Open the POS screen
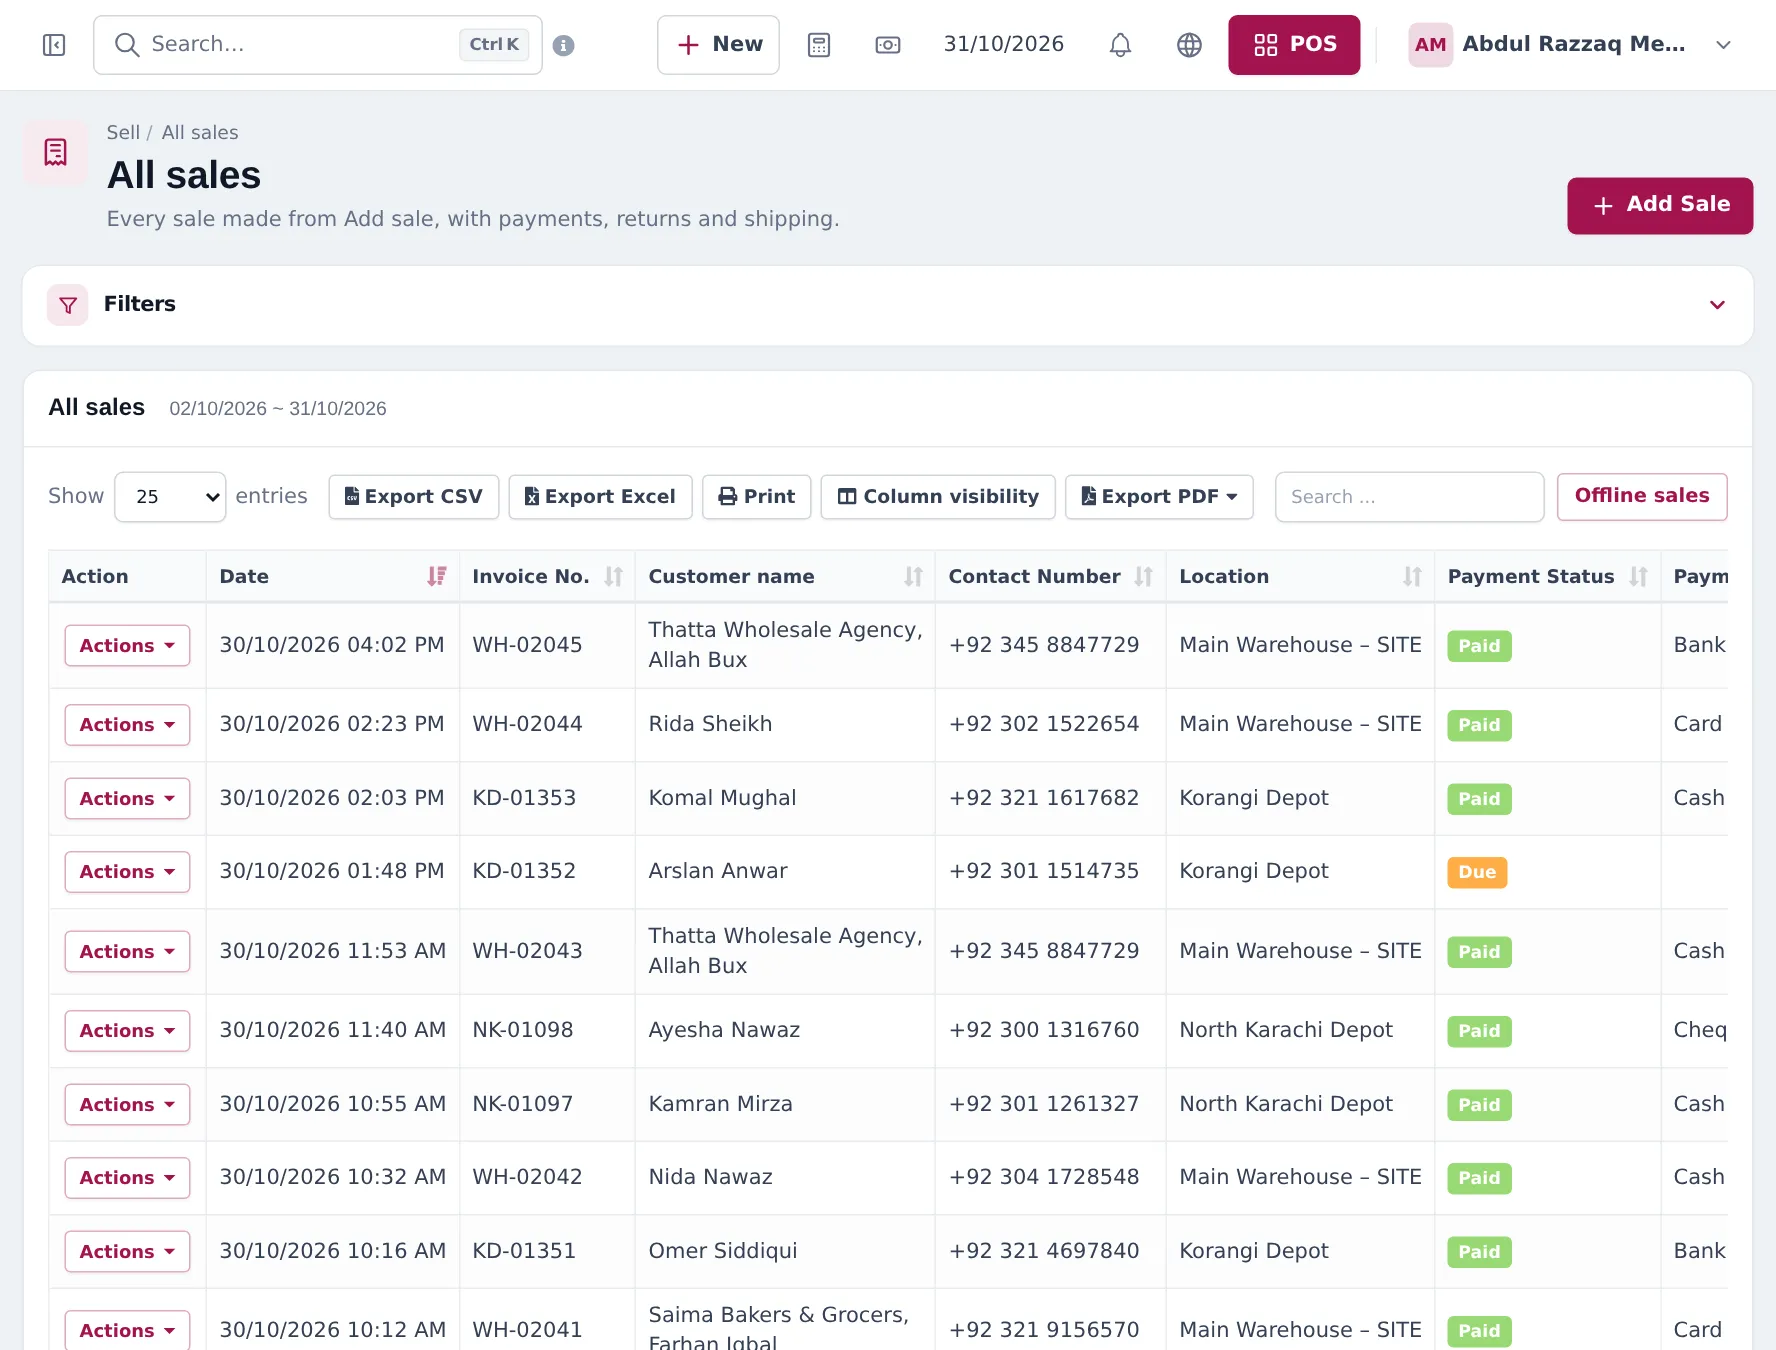 1294,45
